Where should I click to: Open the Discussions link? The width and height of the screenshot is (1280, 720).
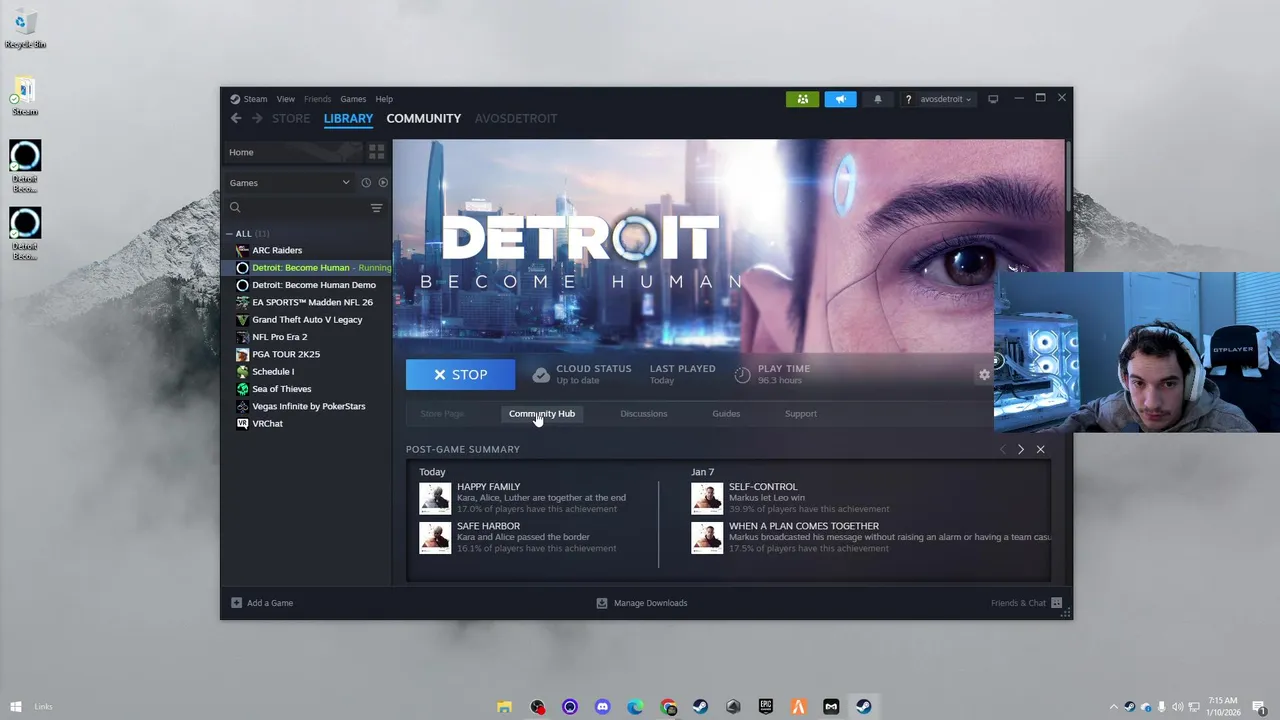click(x=644, y=413)
